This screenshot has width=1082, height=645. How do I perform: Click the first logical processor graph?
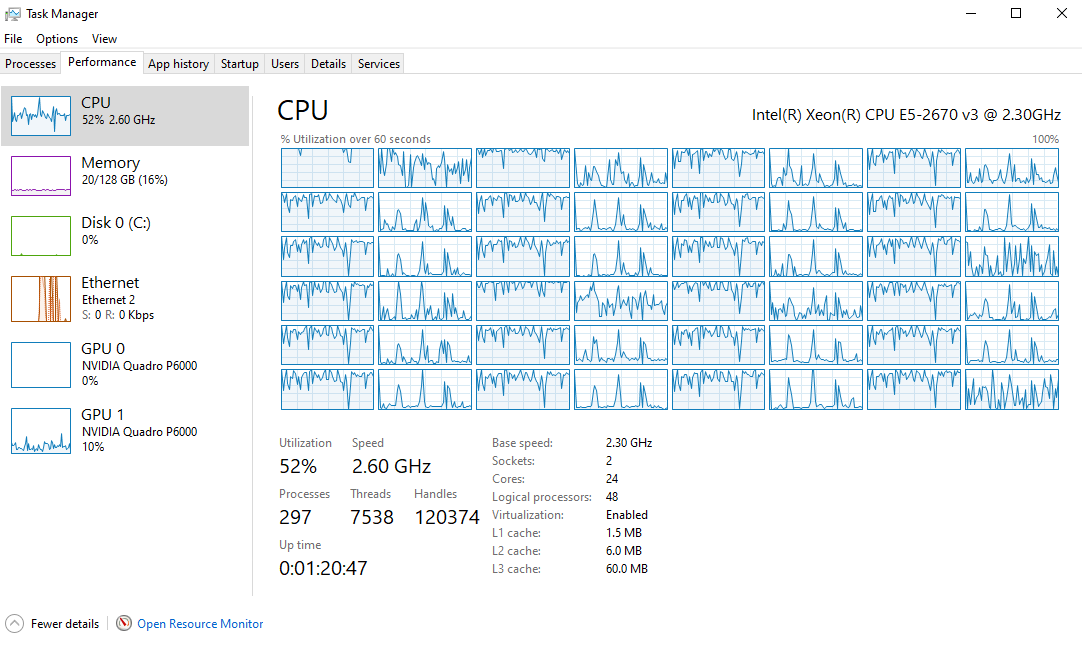pyautogui.click(x=327, y=167)
